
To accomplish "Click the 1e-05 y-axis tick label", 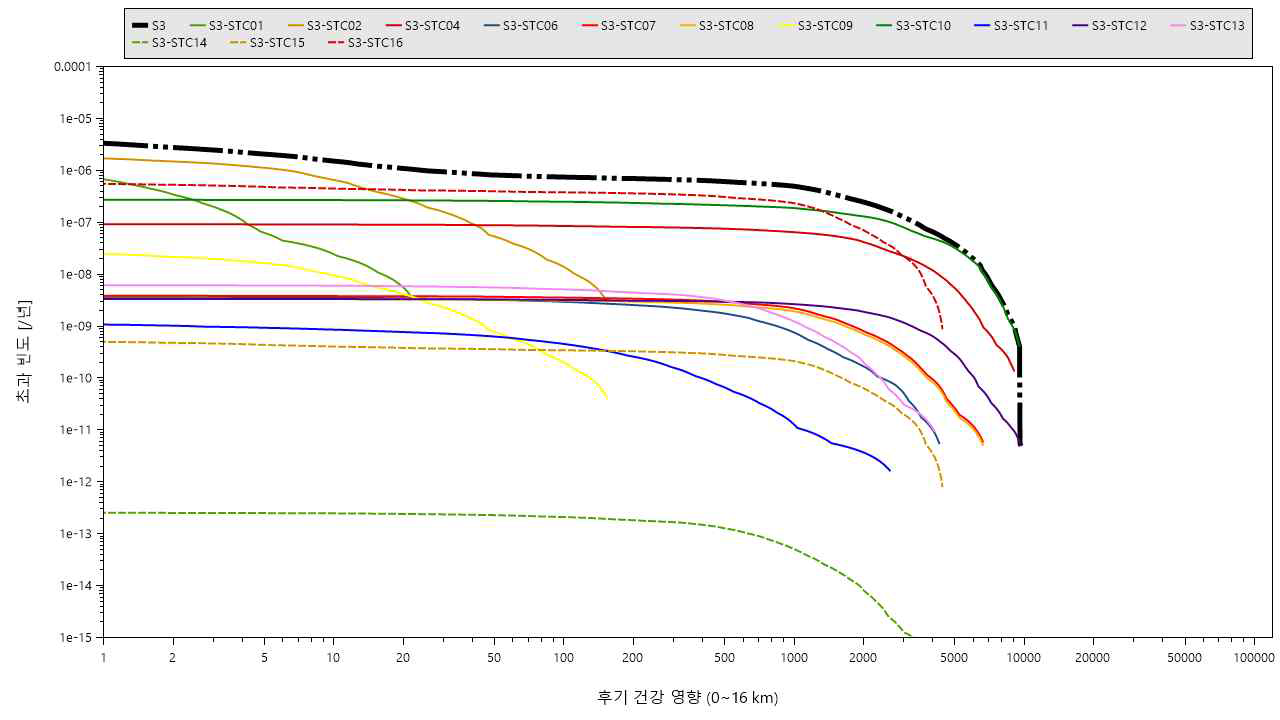I will [x=76, y=119].
